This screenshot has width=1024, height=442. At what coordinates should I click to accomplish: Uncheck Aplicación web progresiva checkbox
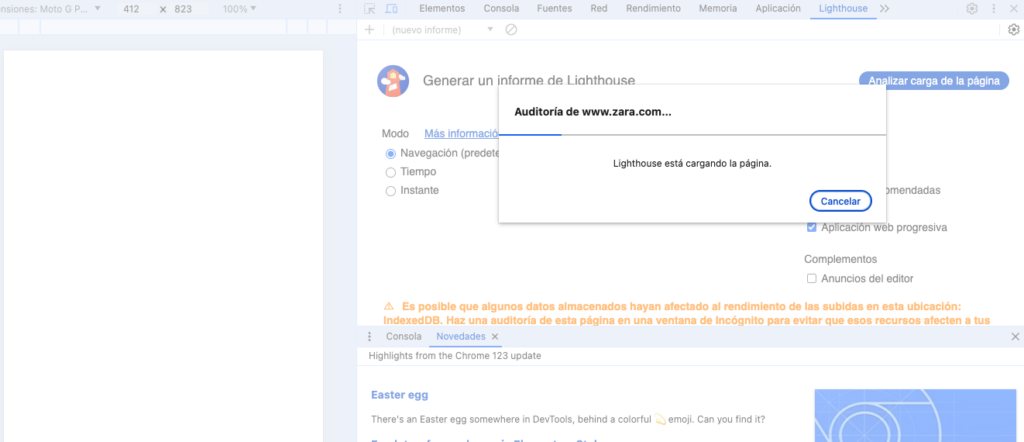pyautogui.click(x=812, y=228)
